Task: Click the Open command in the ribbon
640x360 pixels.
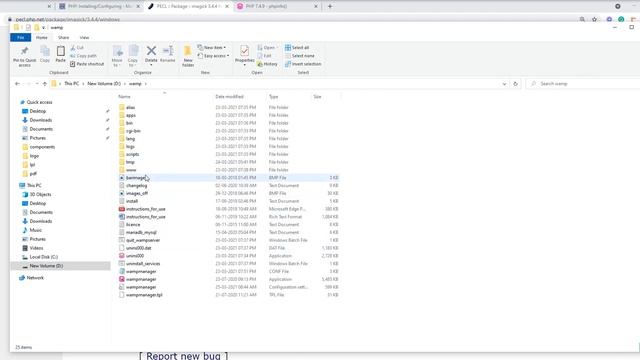Action: [266, 48]
